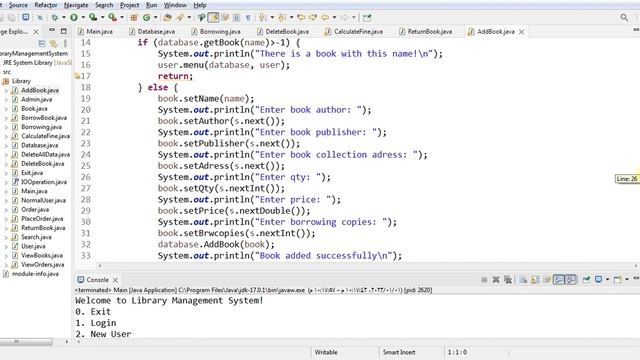The width and height of the screenshot is (640, 360).
Task: Open Display Selected Console dropdown arrow
Action: click(607, 280)
